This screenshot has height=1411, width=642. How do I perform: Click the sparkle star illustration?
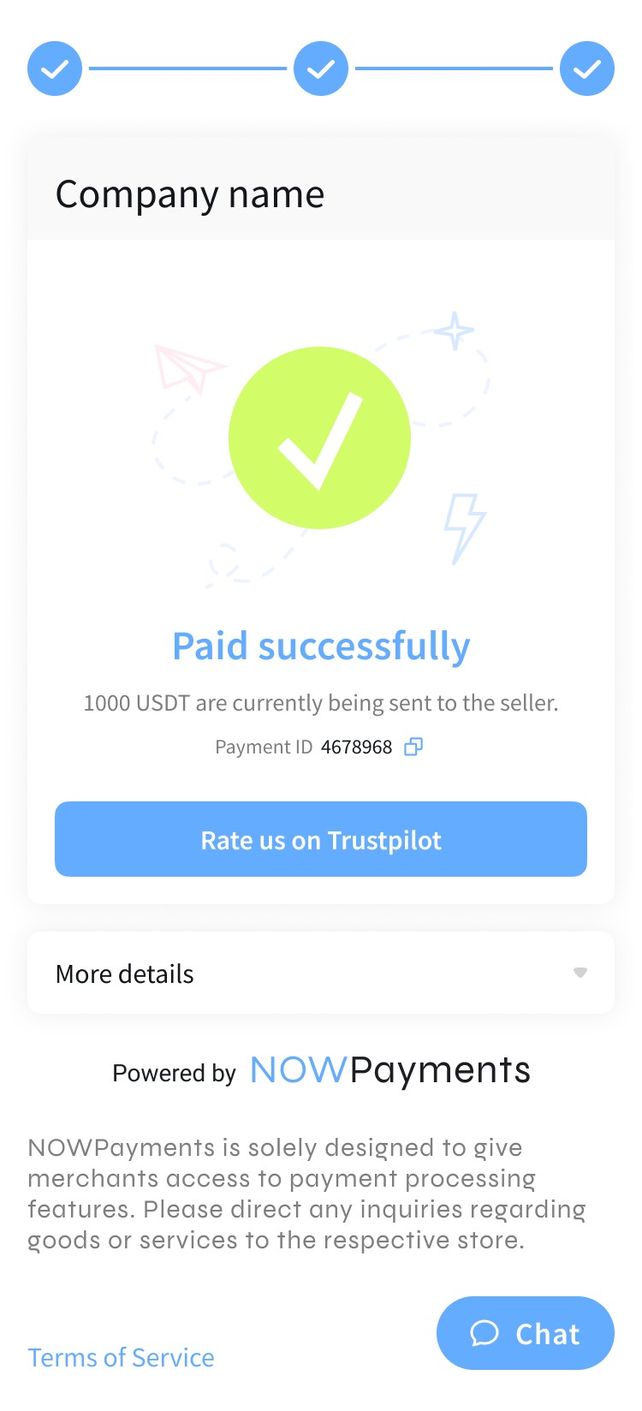pos(455,331)
